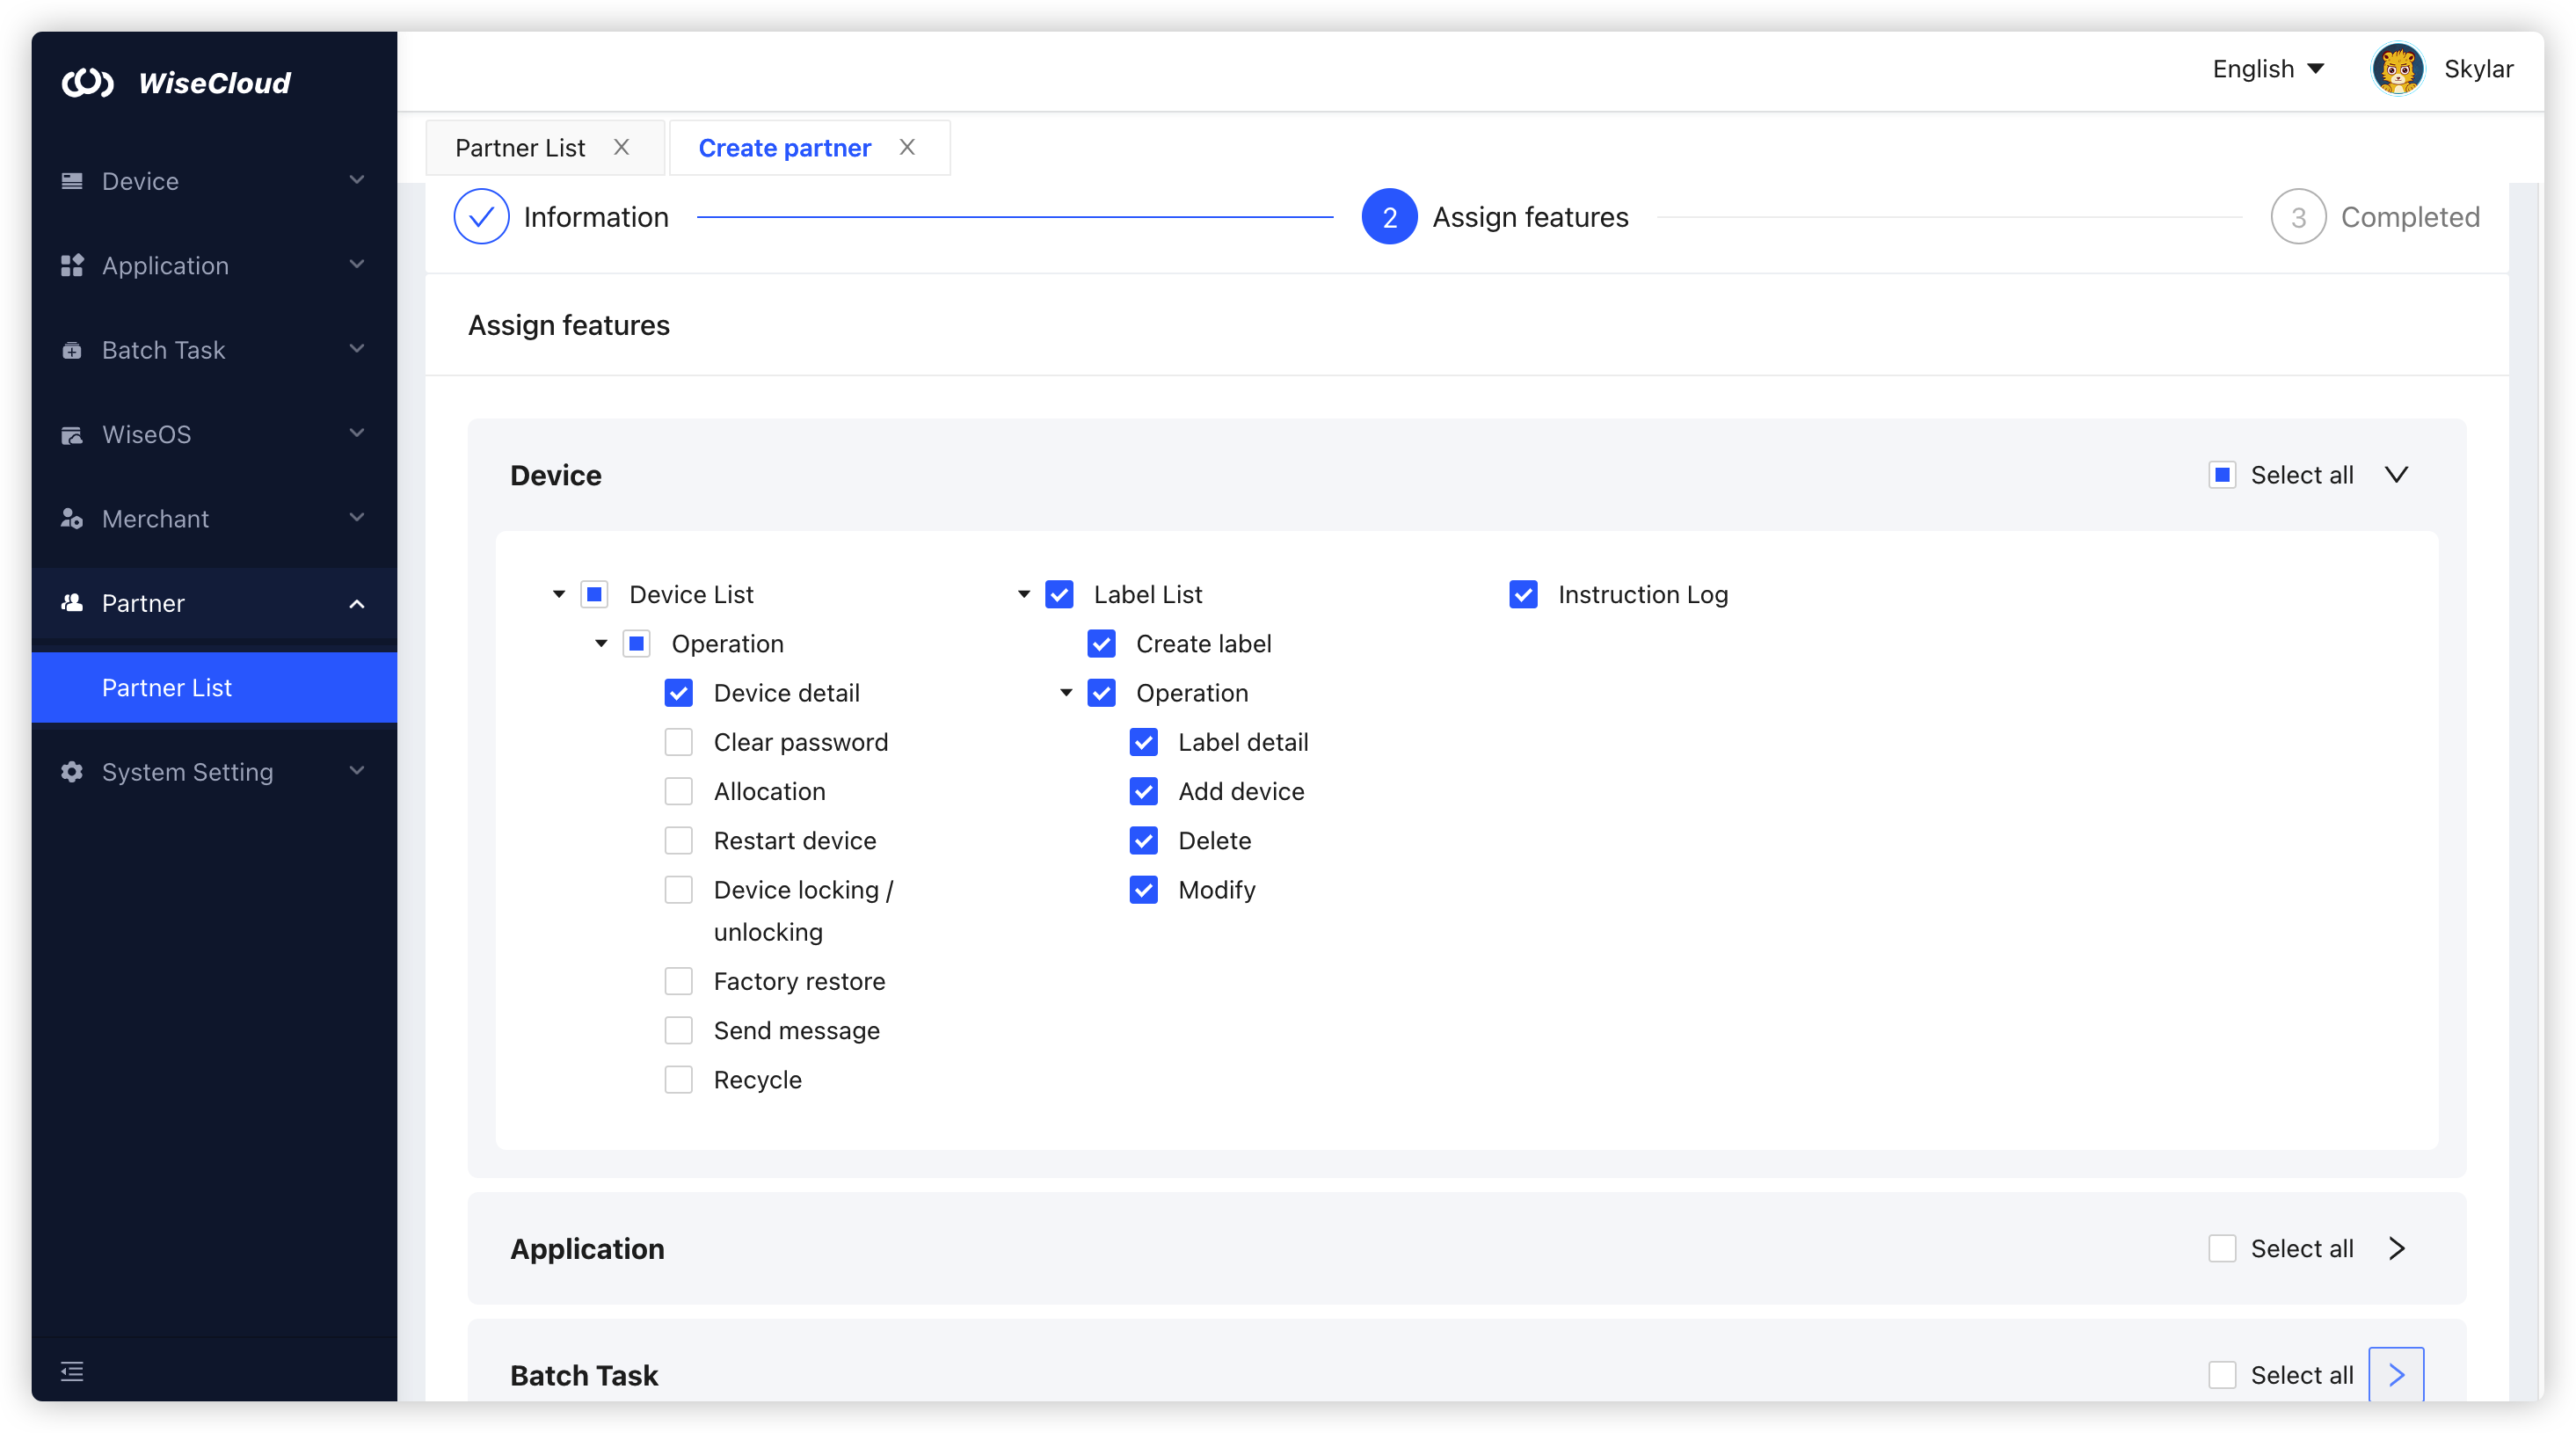The width and height of the screenshot is (2576, 1433).
Task: Click the Merchant sidebar icon
Action: [x=72, y=518]
